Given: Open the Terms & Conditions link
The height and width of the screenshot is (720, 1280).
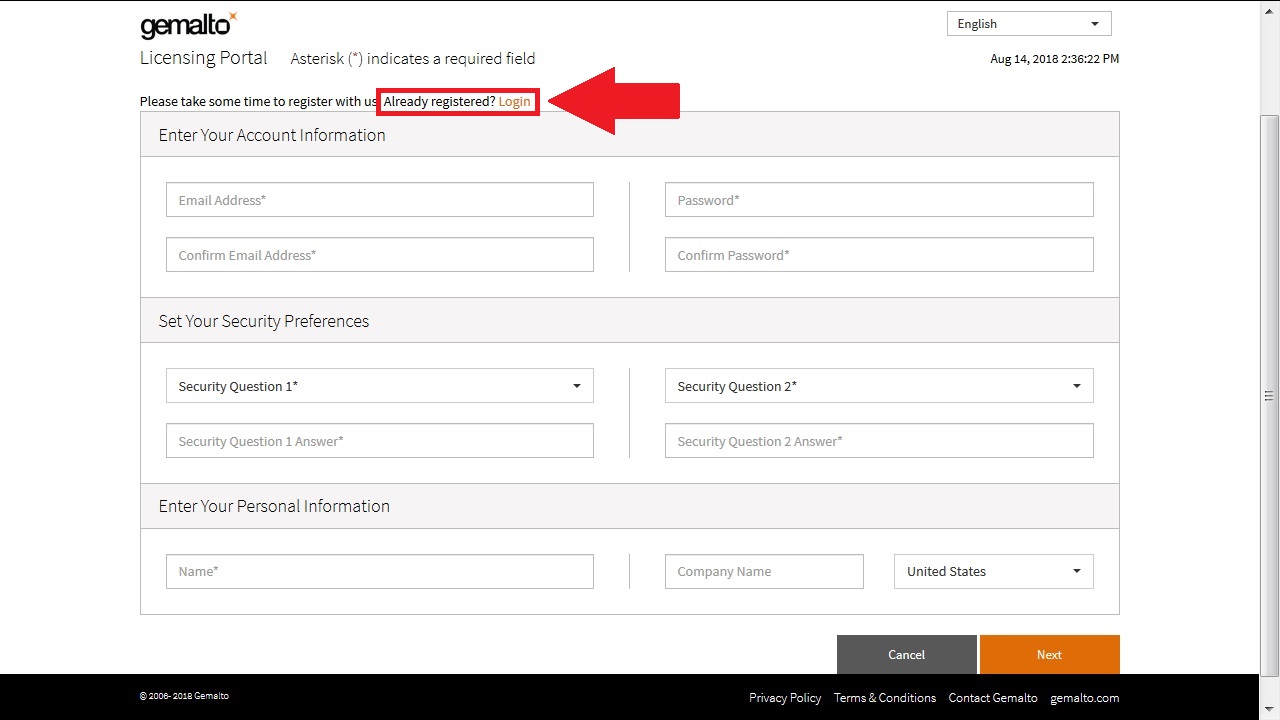Looking at the screenshot, I should pyautogui.click(x=884, y=698).
